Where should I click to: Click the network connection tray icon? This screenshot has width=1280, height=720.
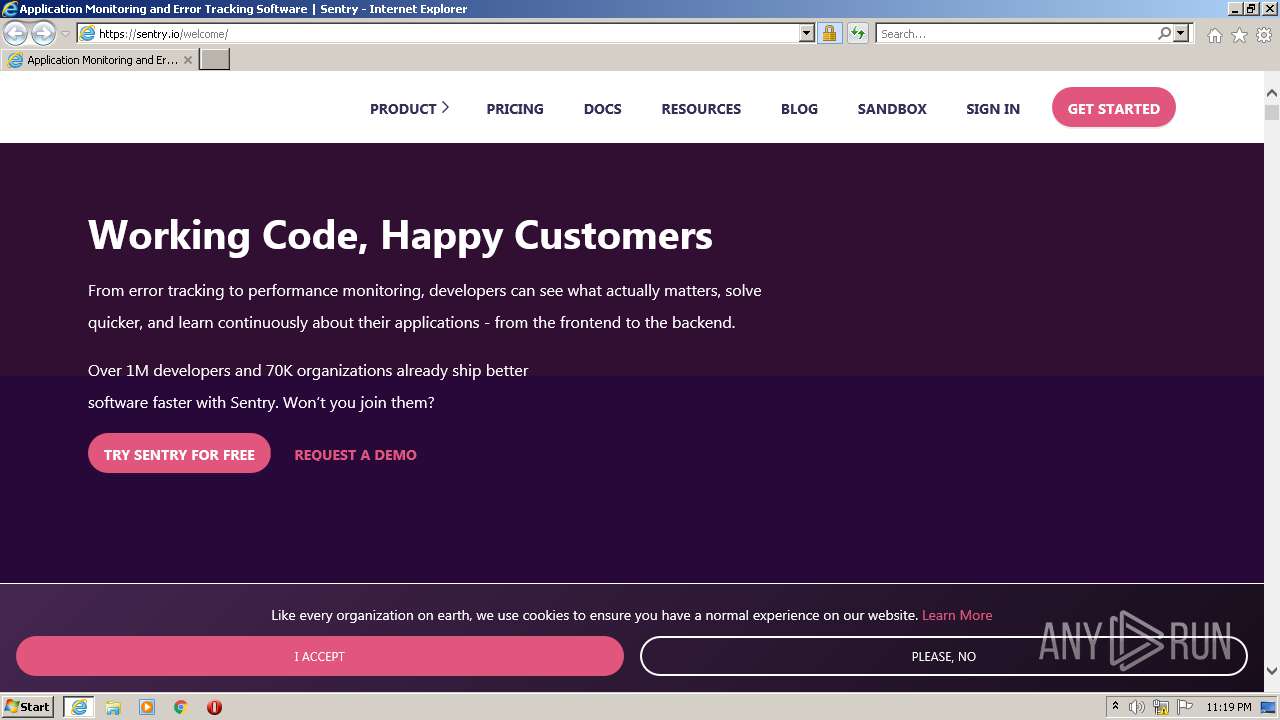1161,707
